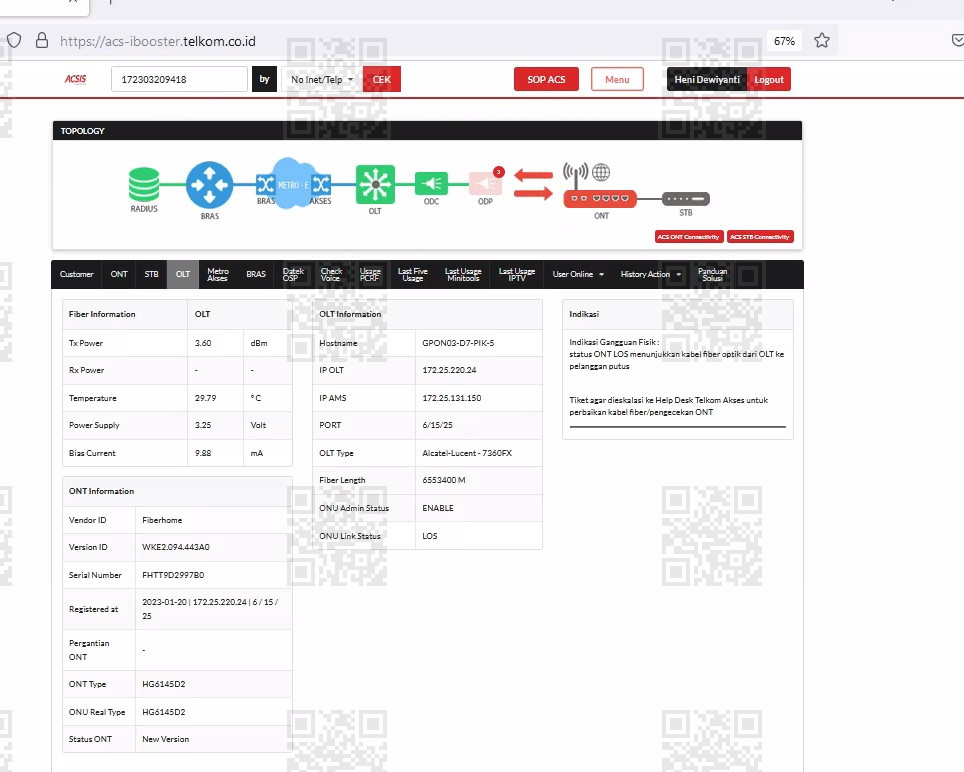Viewport: 964px width, 772px height.
Task: Click the ODP icon with red badge
Action: pyautogui.click(x=486, y=183)
